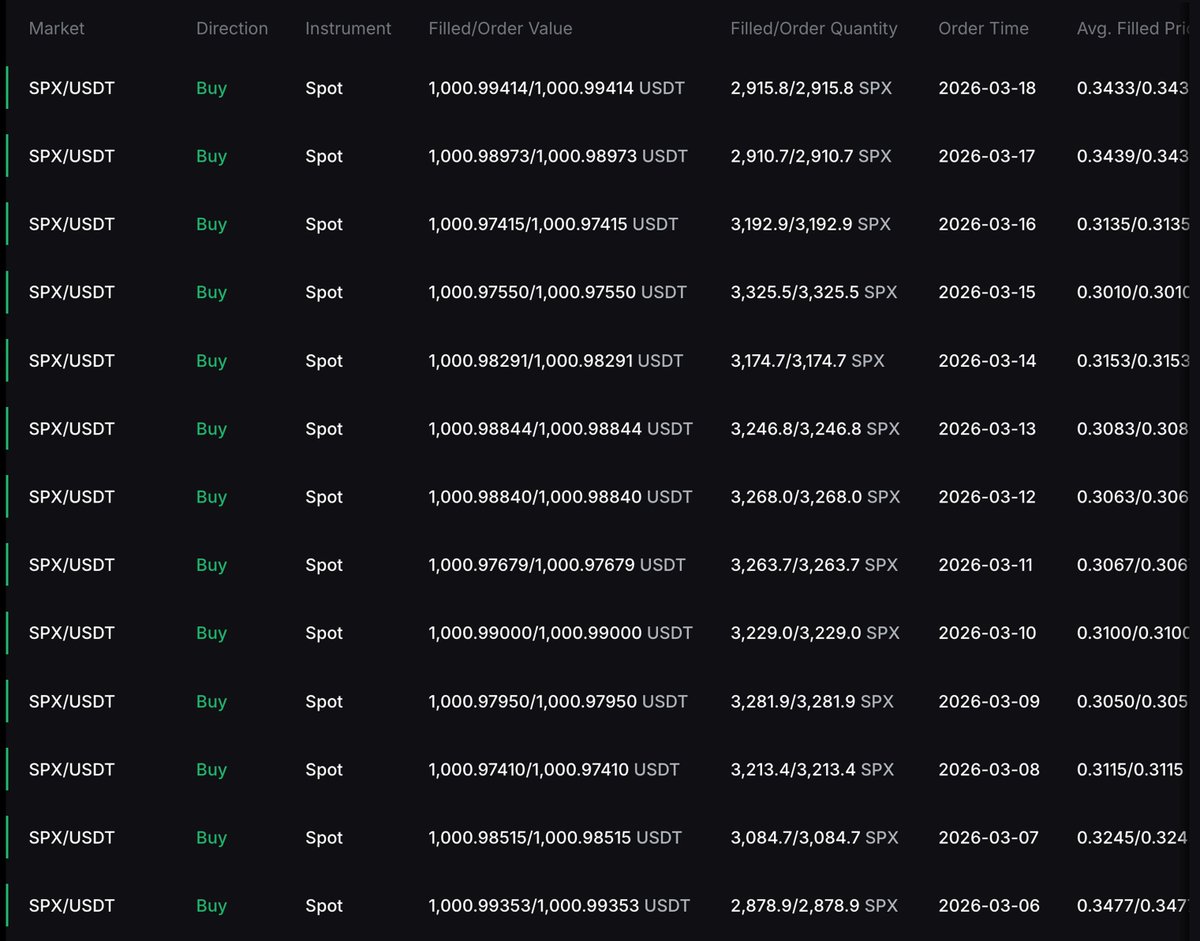Click order value 1,000.98844/1,000.98844 USDT
Screen dimensions: 1200x941
pos(560,428)
